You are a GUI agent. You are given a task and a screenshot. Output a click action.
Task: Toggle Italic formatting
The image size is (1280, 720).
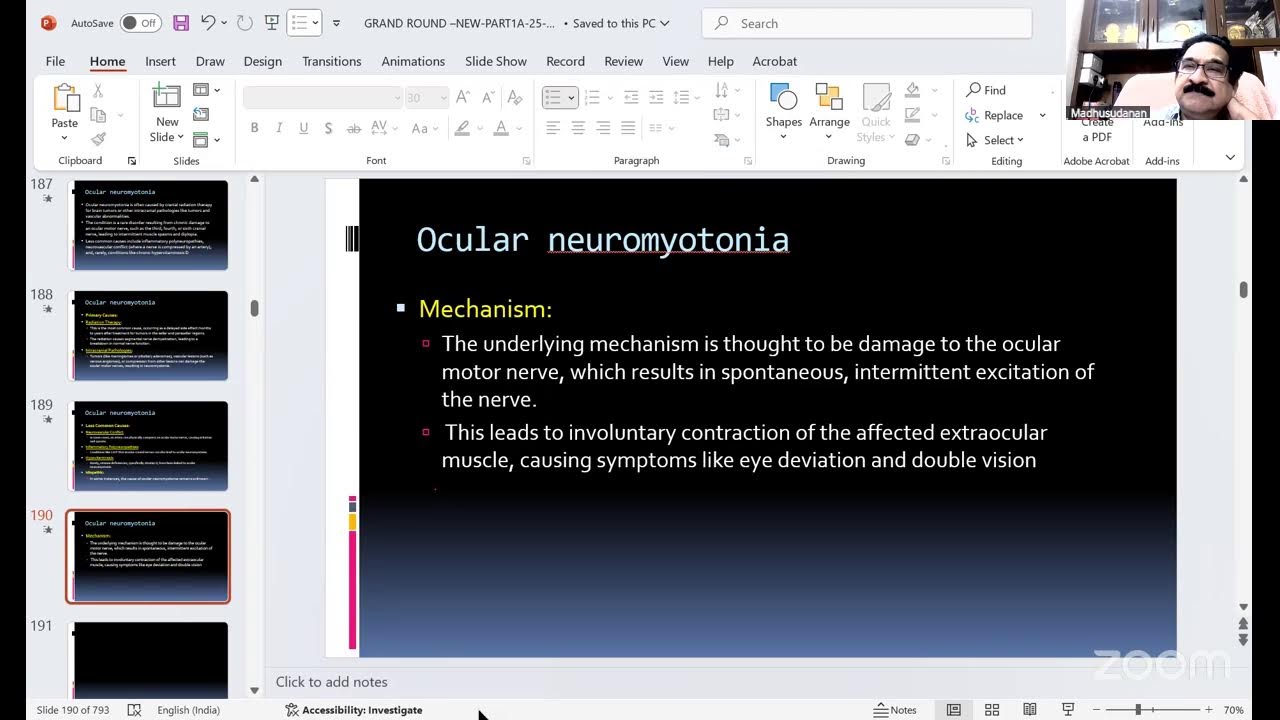[x=278, y=128]
